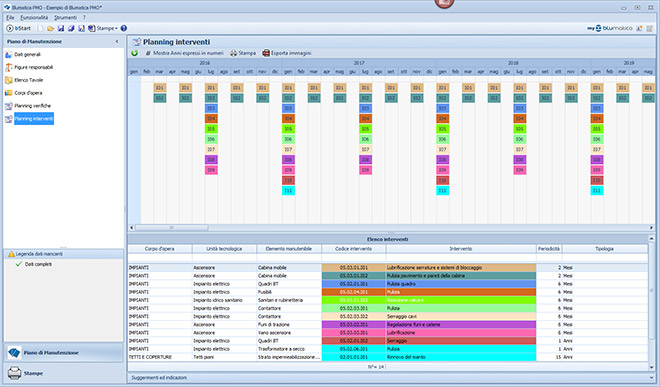Screen dimensions: 660x387
Task: Open help via blue question mark icon
Action: point(124,28)
